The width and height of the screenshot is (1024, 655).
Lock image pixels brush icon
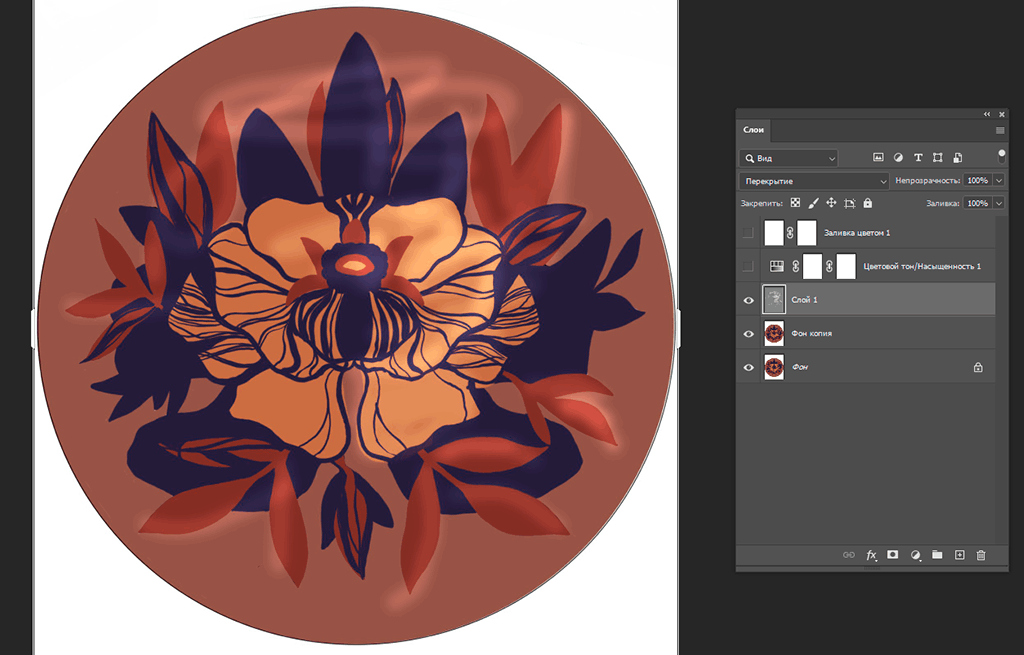813,203
